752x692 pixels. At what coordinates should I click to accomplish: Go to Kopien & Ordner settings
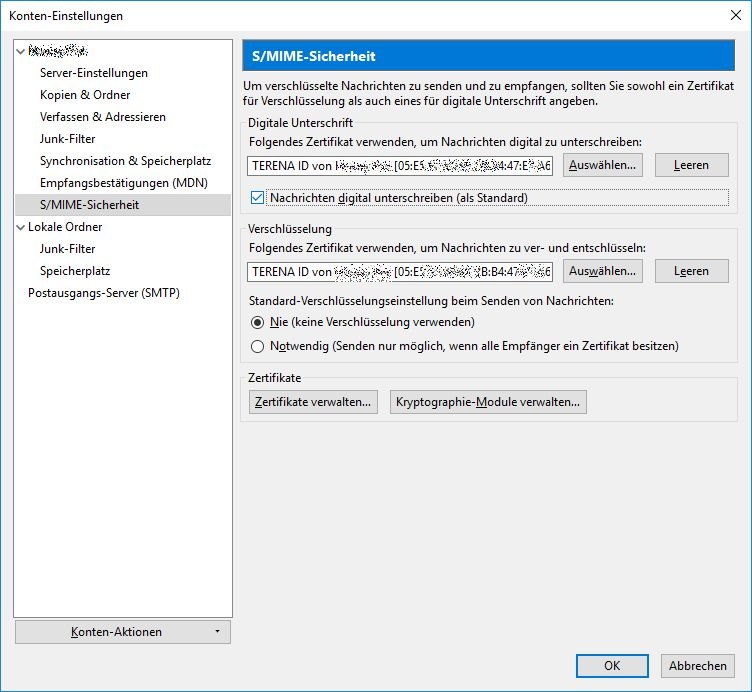tap(85, 95)
